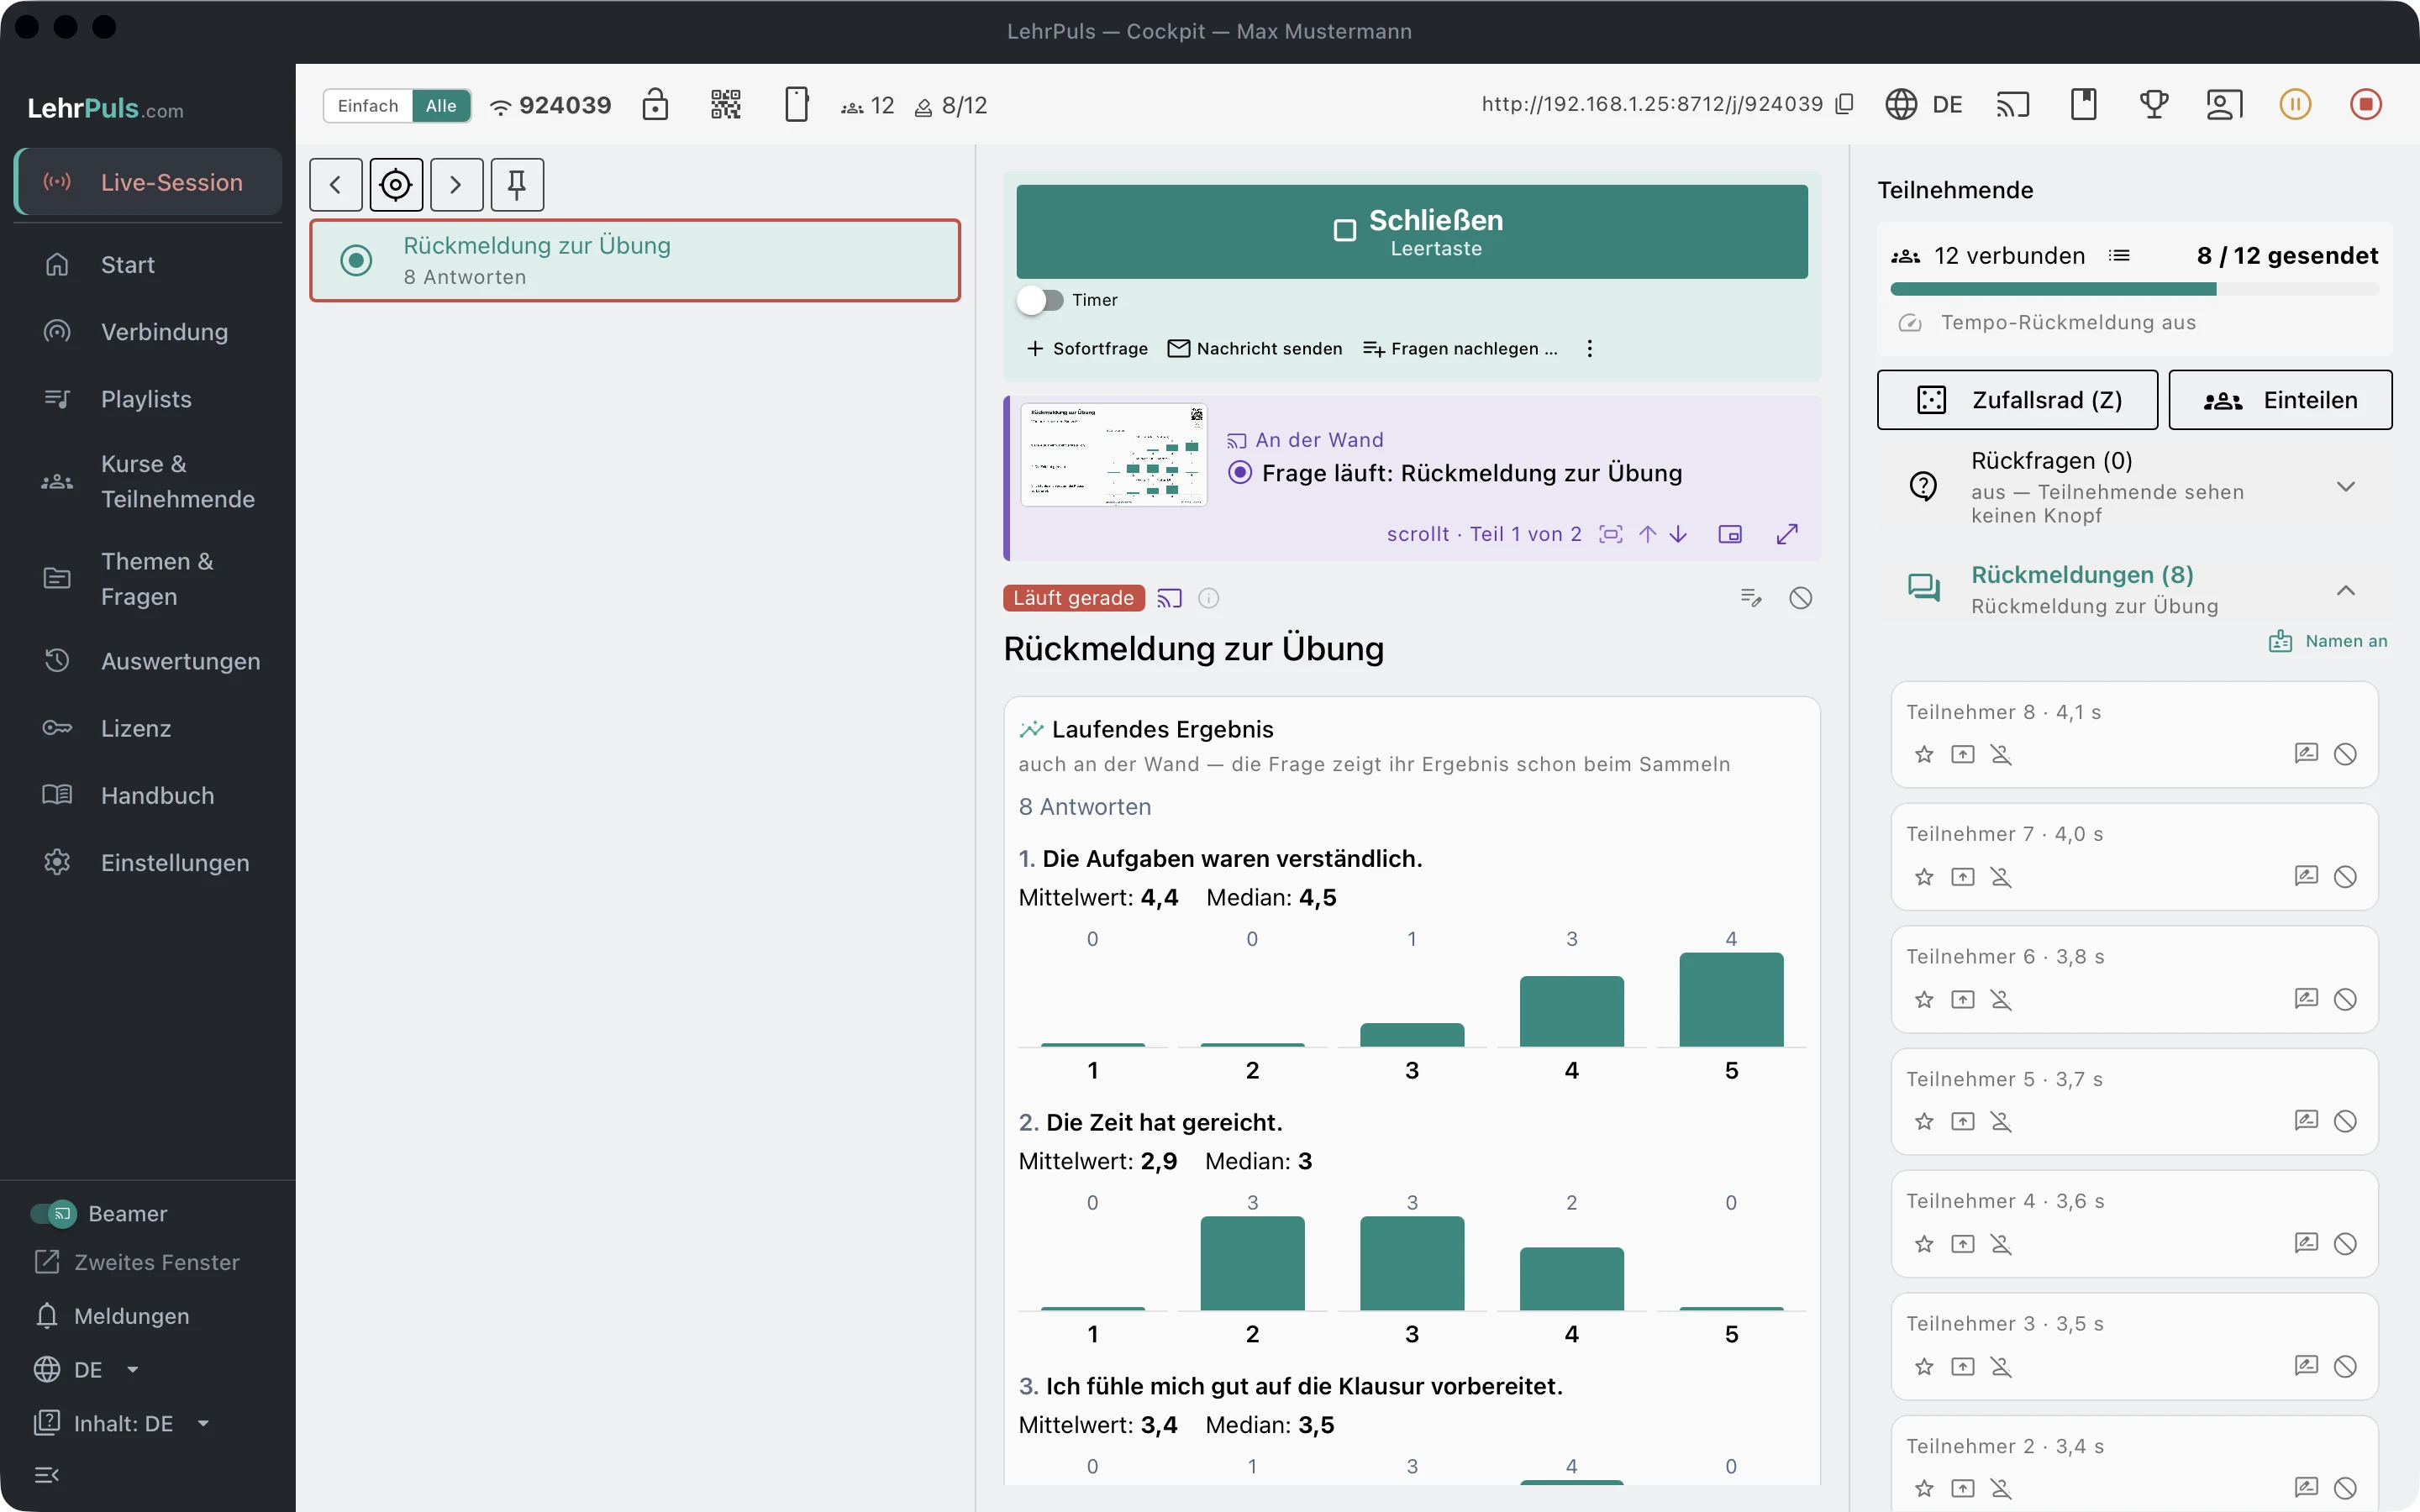The image size is (2420, 1512).
Task: Stop the session with red stop icon
Action: (2365, 104)
